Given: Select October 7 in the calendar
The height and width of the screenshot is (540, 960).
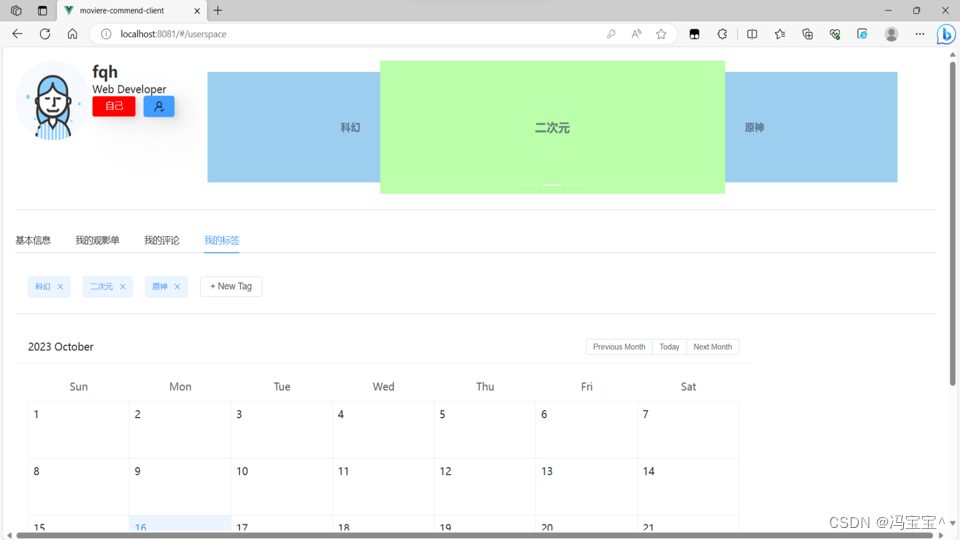Looking at the screenshot, I should [688, 430].
